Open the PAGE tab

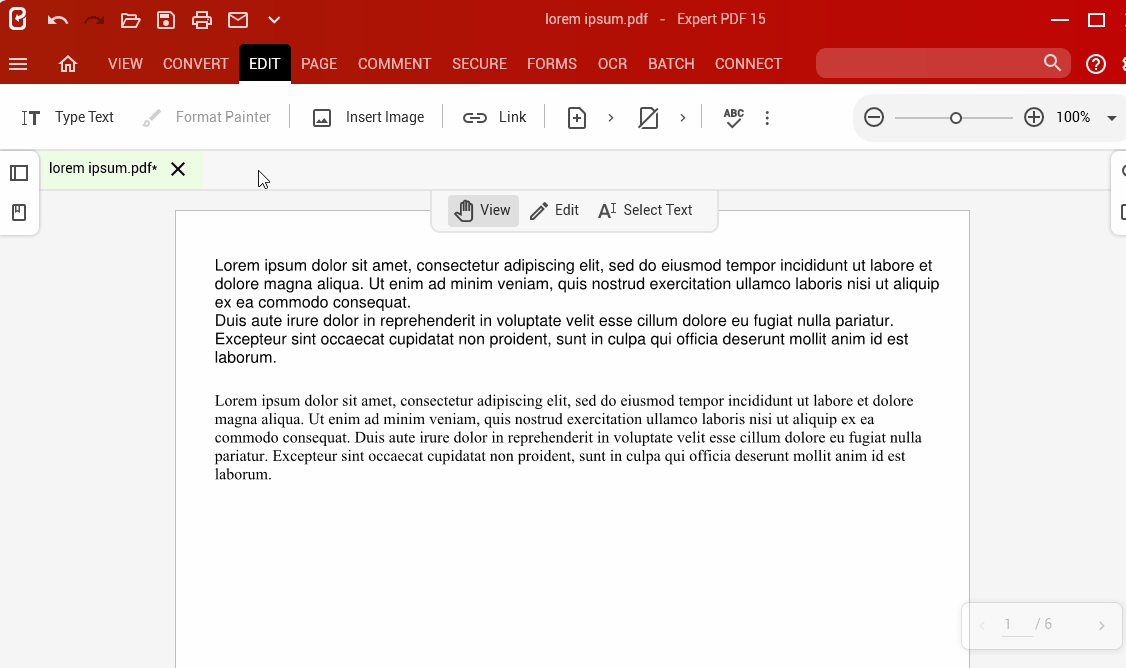(x=319, y=64)
